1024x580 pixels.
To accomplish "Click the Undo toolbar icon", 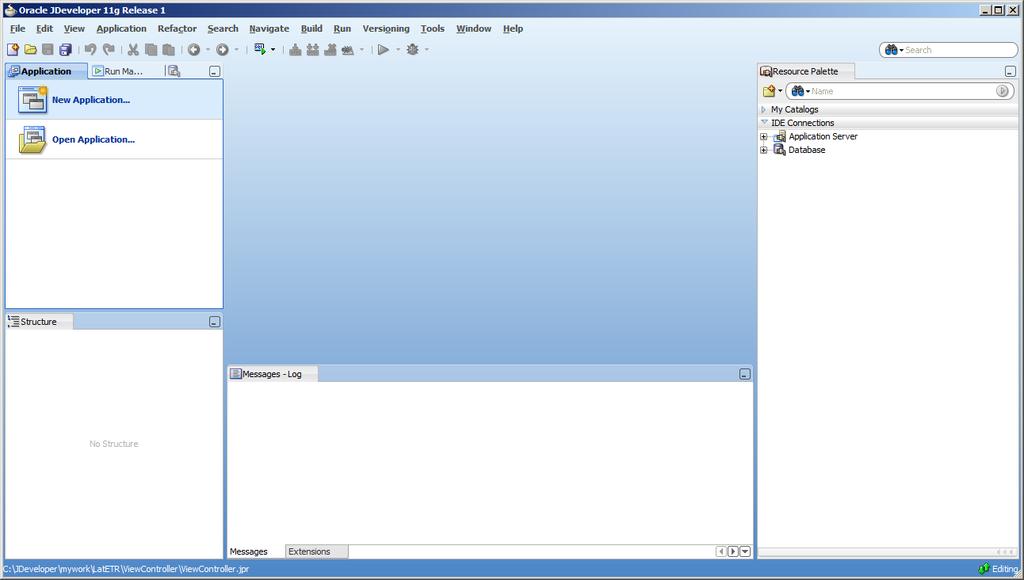I will 90,50.
